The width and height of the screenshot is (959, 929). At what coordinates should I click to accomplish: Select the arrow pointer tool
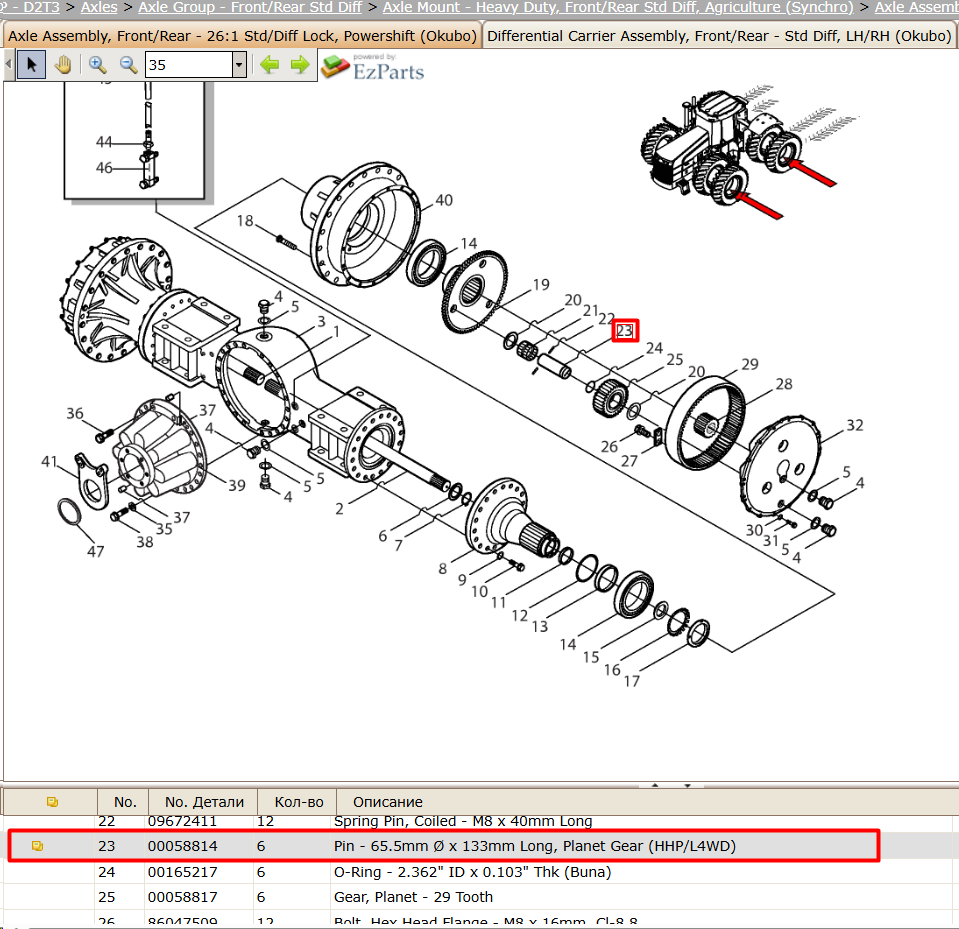click(x=31, y=64)
